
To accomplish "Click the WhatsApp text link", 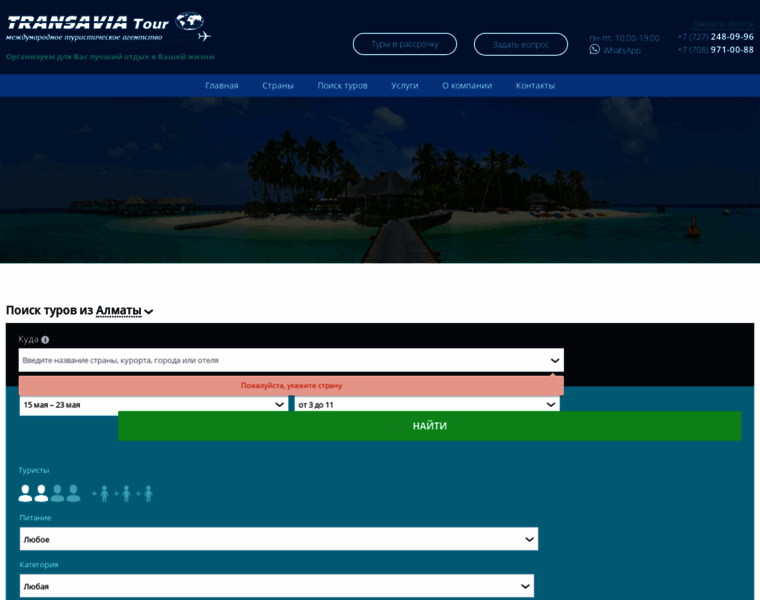I will (x=622, y=50).
